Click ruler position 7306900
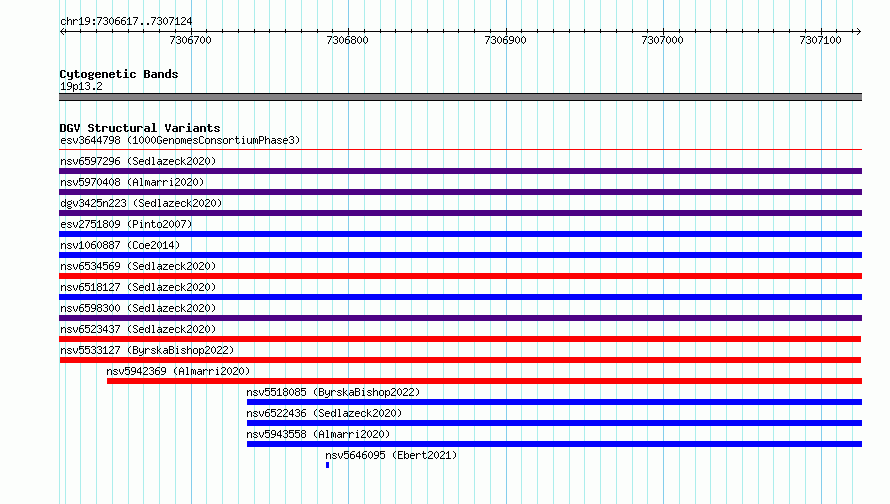Image resolution: width=890 pixels, height=504 pixels. (x=505, y=40)
